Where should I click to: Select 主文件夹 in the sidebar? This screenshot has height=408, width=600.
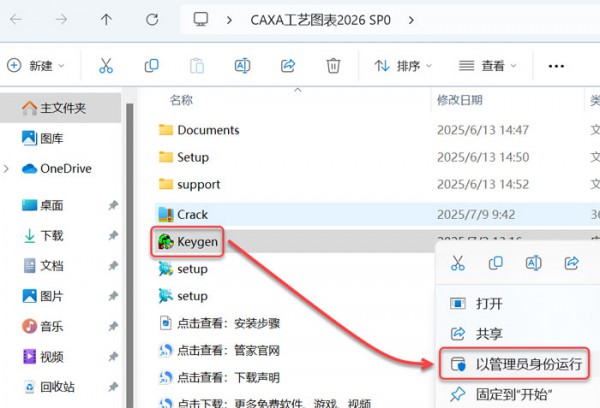click(x=60, y=108)
